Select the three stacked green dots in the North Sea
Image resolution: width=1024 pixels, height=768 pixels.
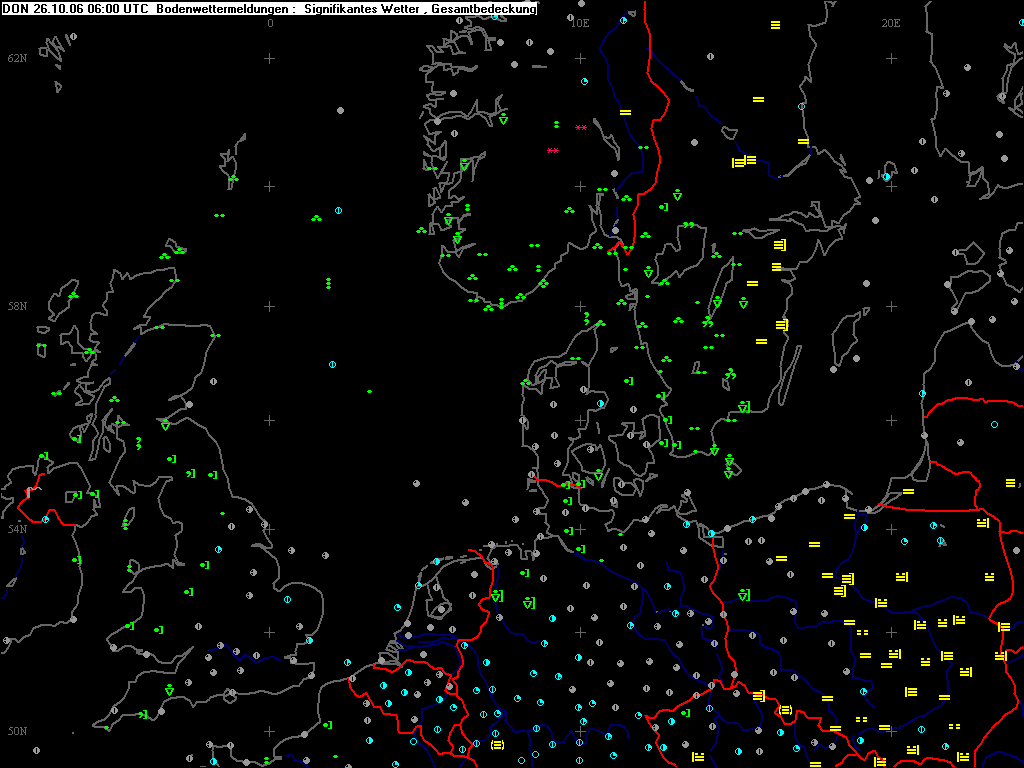click(x=328, y=283)
